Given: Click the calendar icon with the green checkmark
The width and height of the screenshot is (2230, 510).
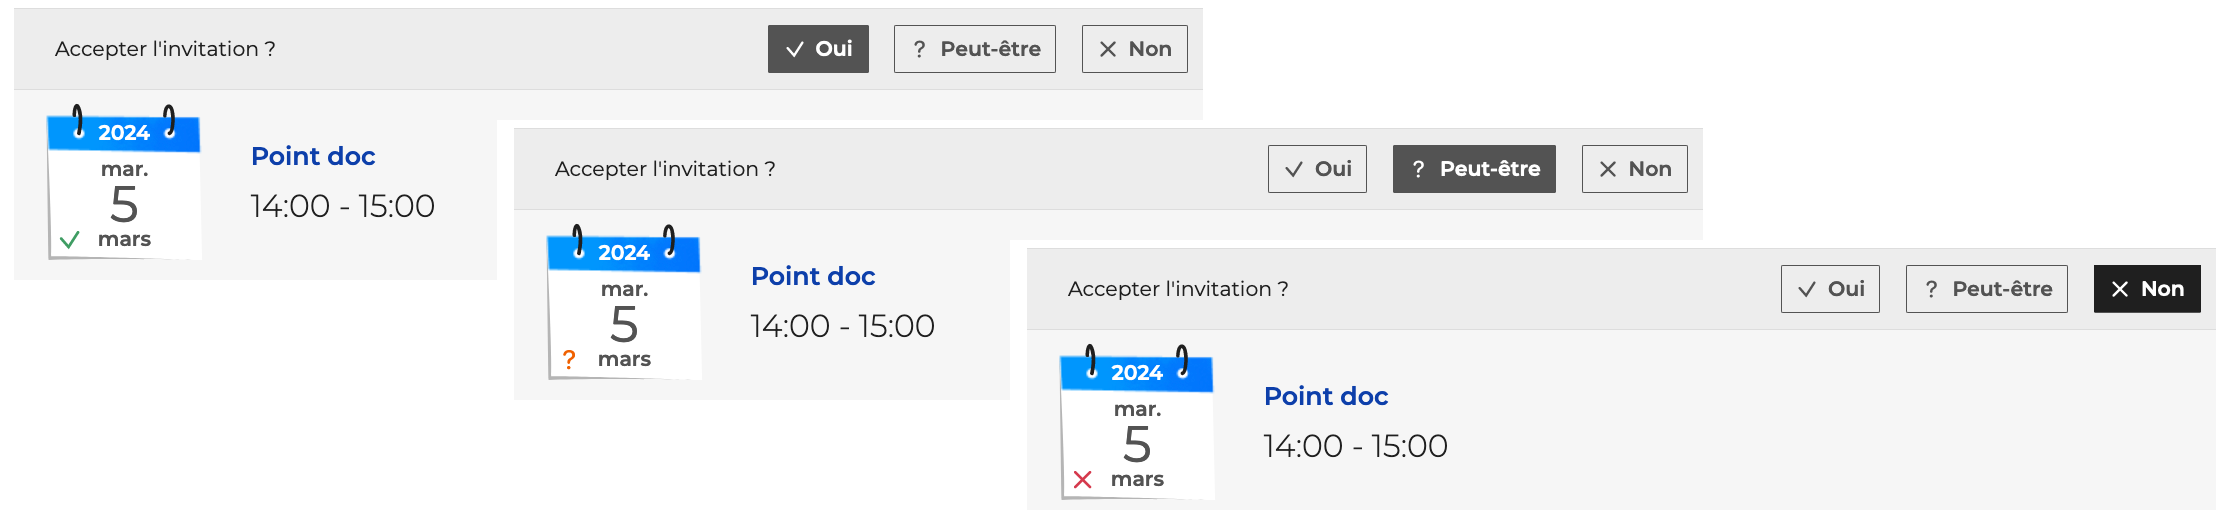Looking at the screenshot, I should point(124,187).
